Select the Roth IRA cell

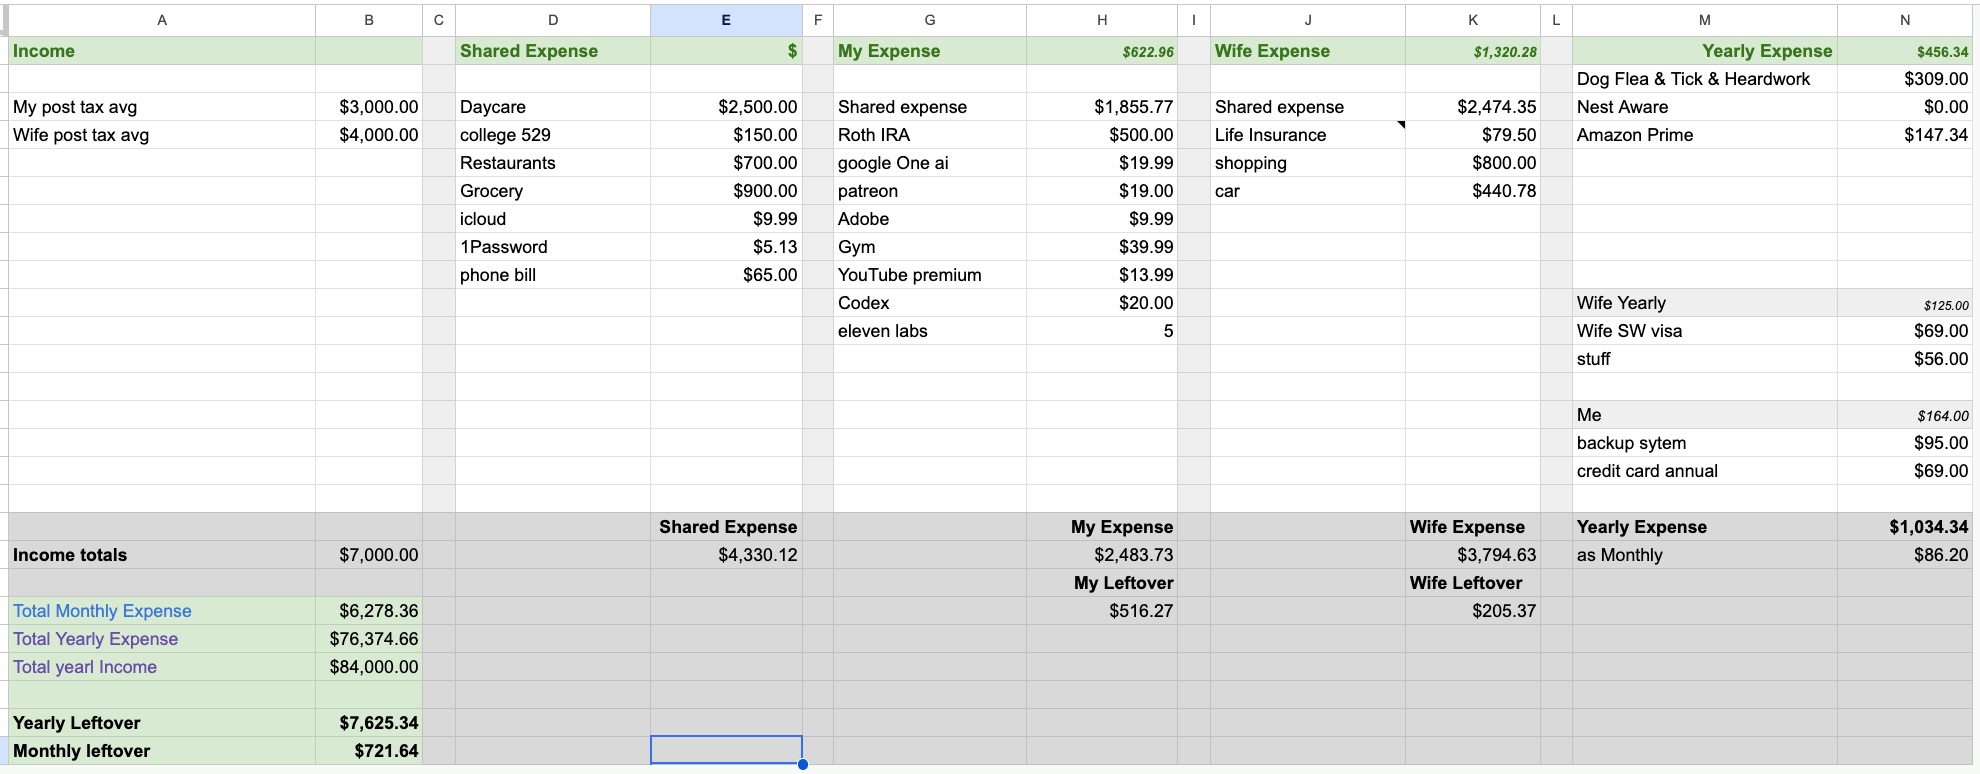(930, 135)
